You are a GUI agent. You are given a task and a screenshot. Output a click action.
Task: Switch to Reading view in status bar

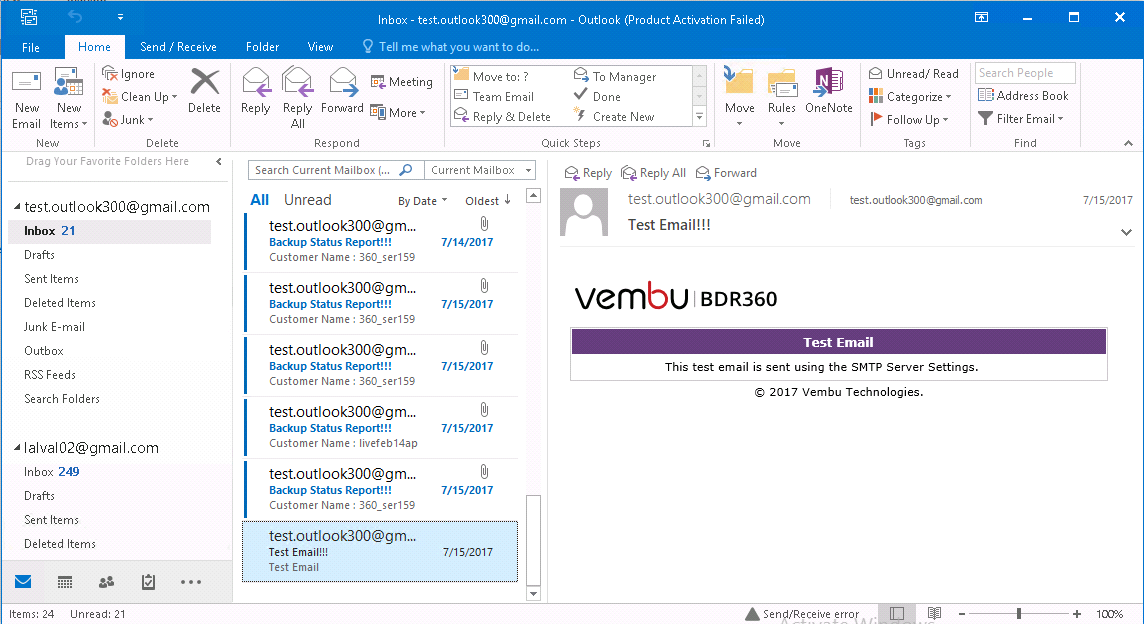coord(934,614)
